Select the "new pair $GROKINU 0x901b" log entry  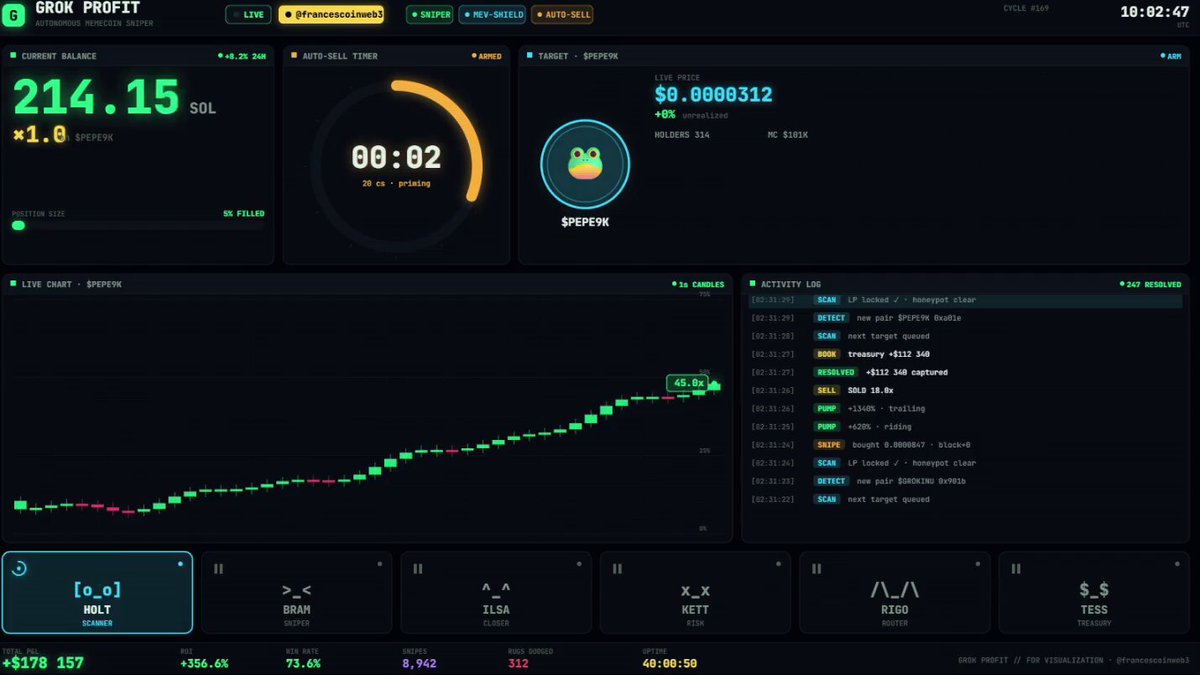[967, 481]
